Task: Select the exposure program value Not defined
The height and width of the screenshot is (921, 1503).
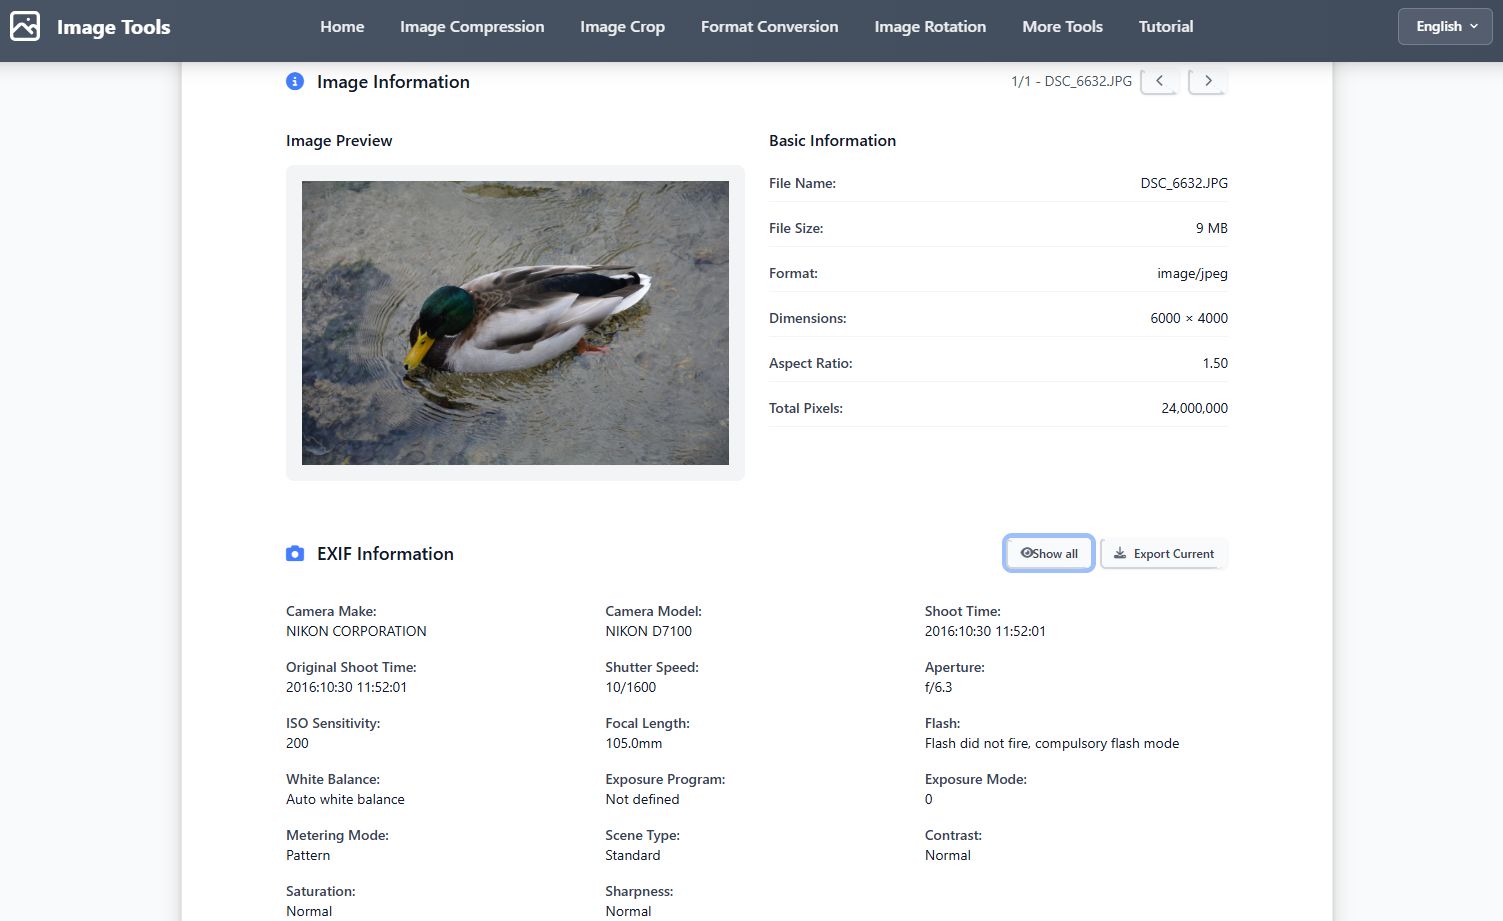Action: pos(642,799)
